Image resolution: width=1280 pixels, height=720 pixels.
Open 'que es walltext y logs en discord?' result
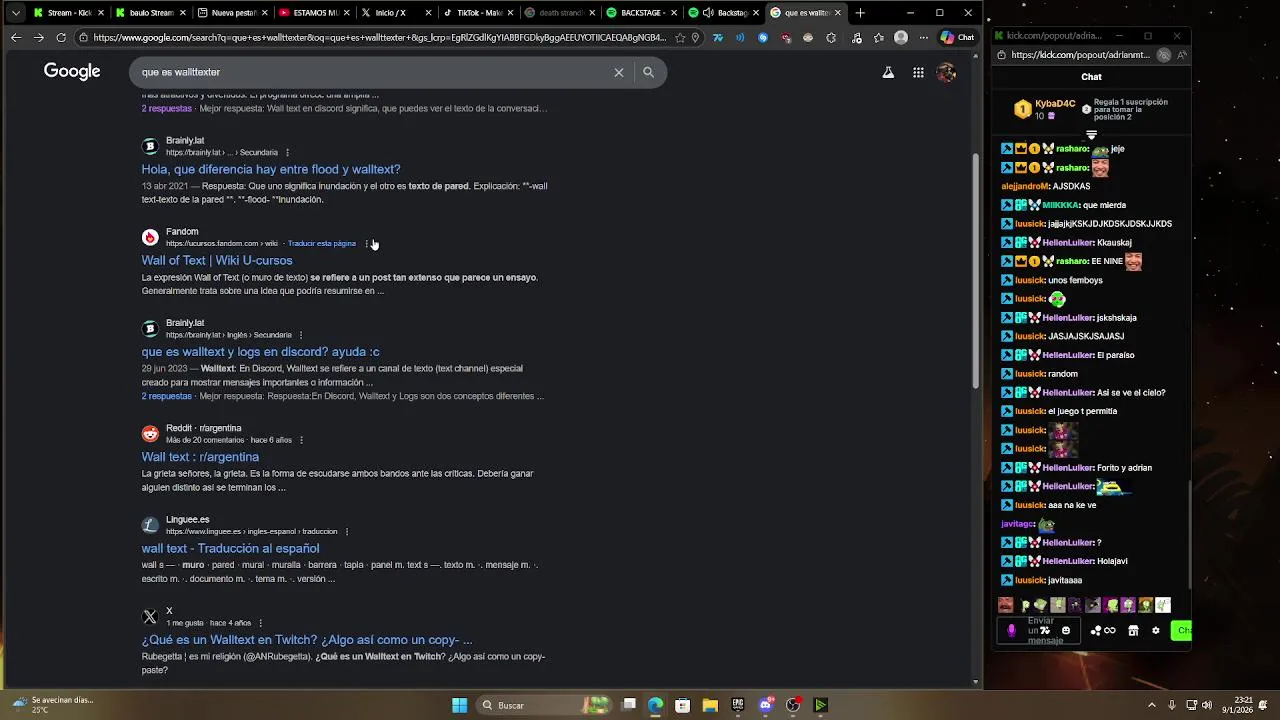click(260, 352)
